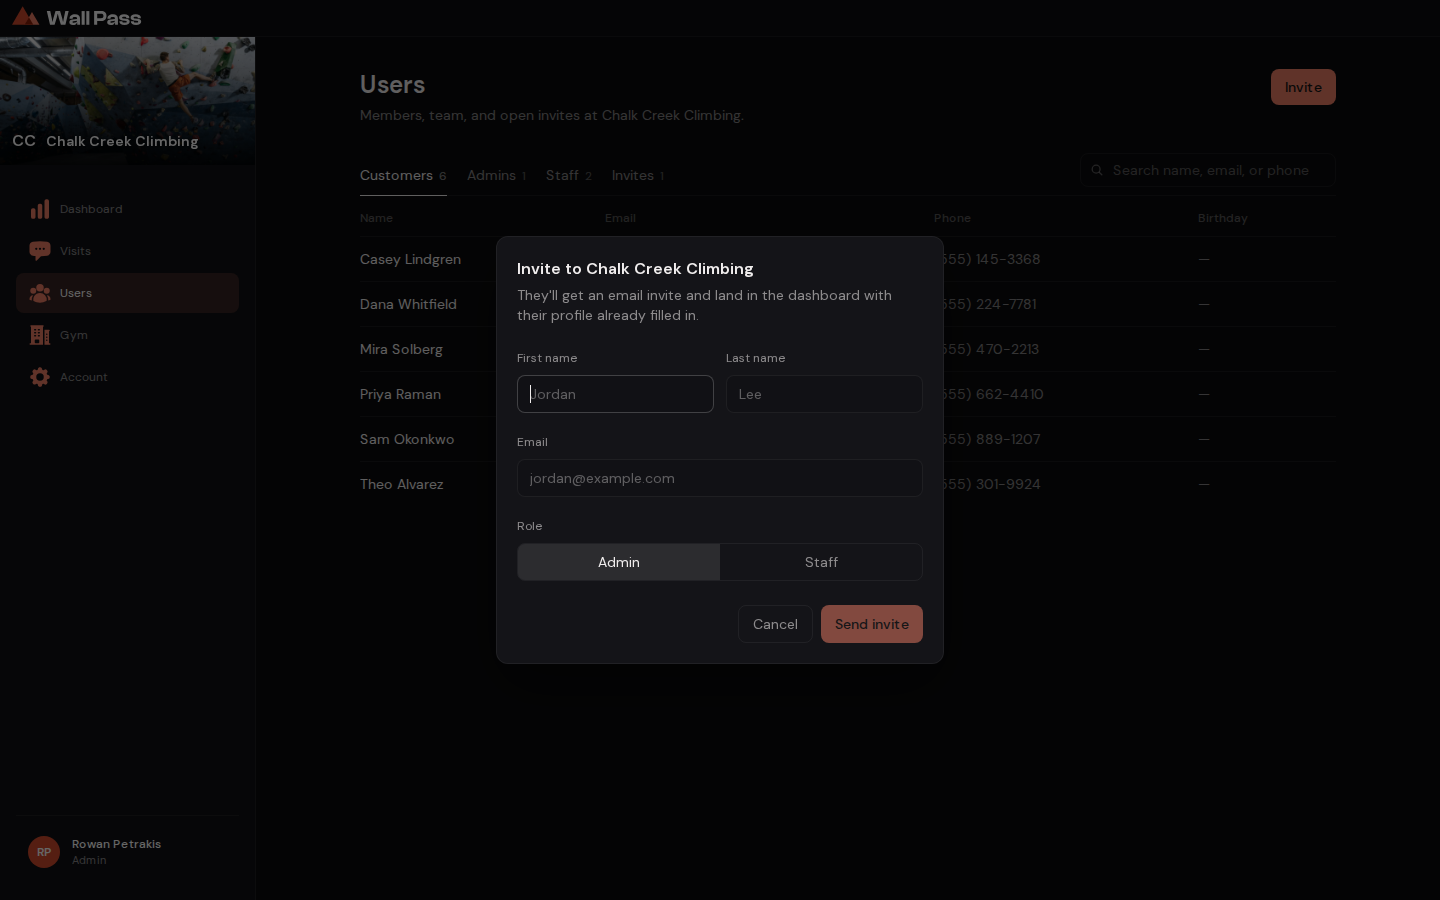The height and width of the screenshot is (900, 1440).
Task: Click the Visits speech bubble icon
Action: (x=40, y=251)
